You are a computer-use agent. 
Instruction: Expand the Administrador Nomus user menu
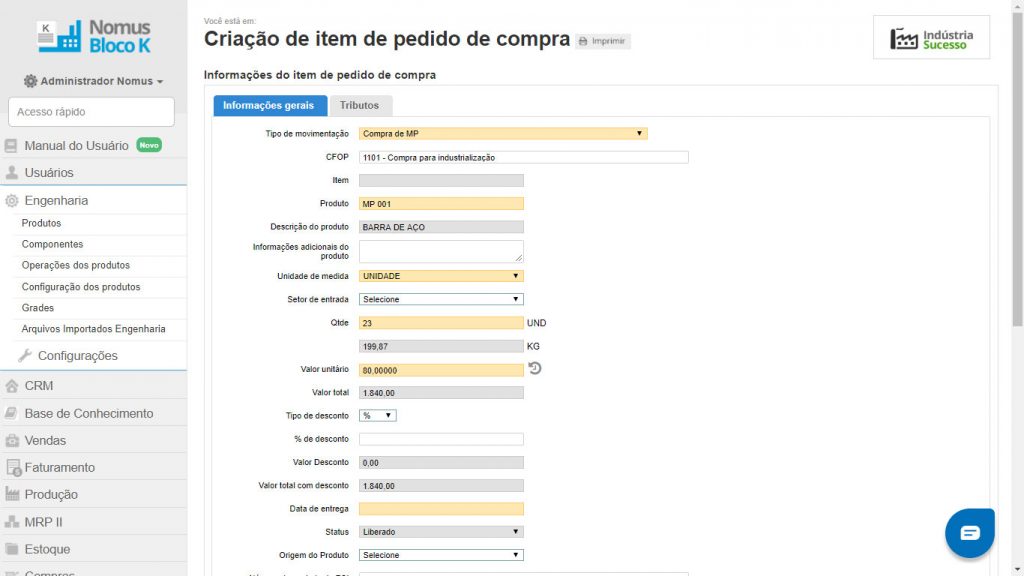93,81
